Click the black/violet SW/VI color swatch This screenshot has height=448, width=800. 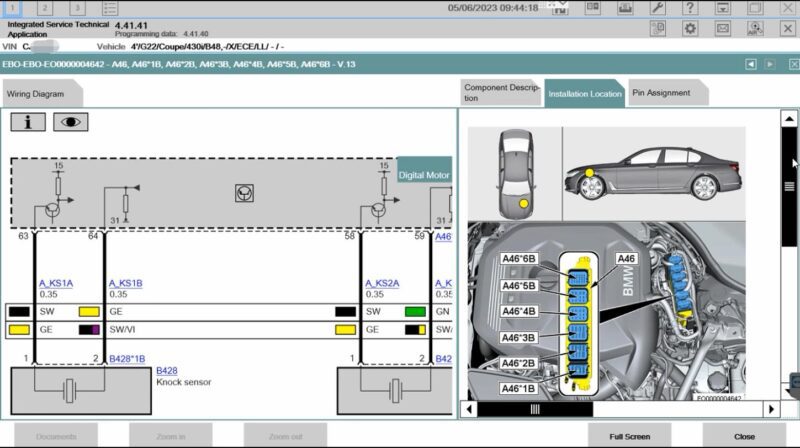tap(89, 330)
